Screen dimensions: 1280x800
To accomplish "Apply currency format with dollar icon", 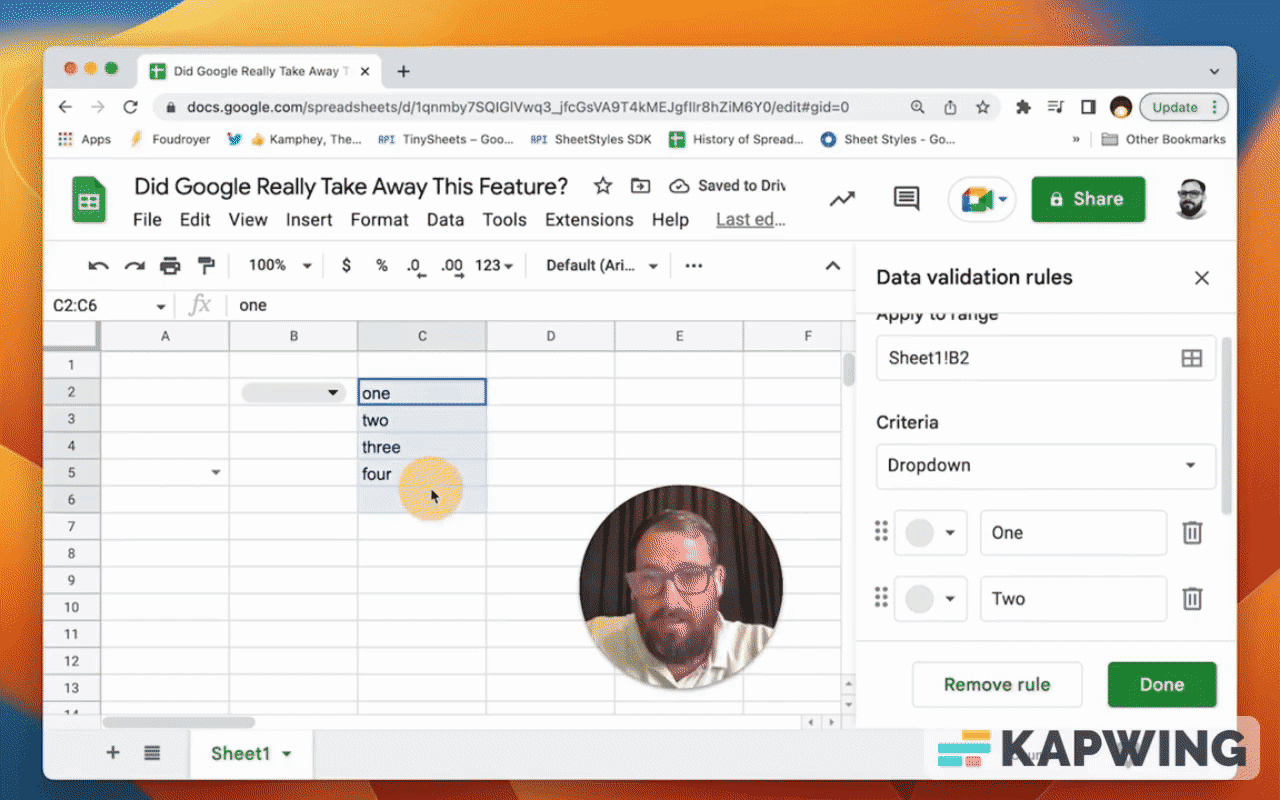I will point(346,266).
